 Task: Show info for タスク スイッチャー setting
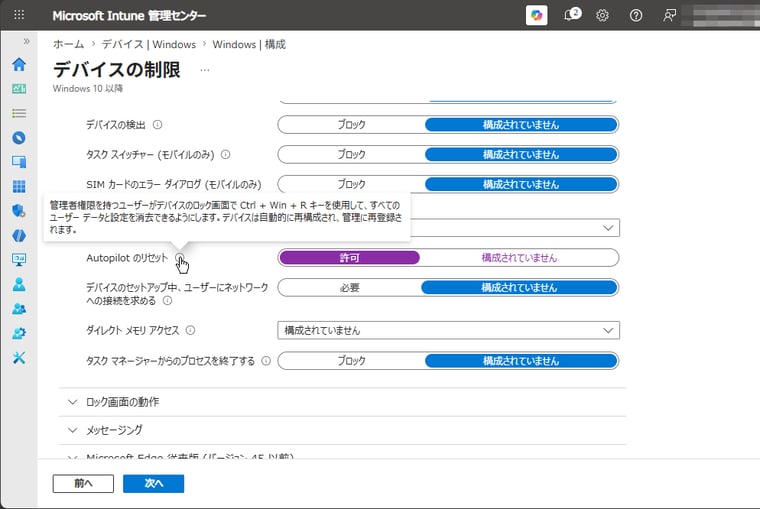click(225, 155)
